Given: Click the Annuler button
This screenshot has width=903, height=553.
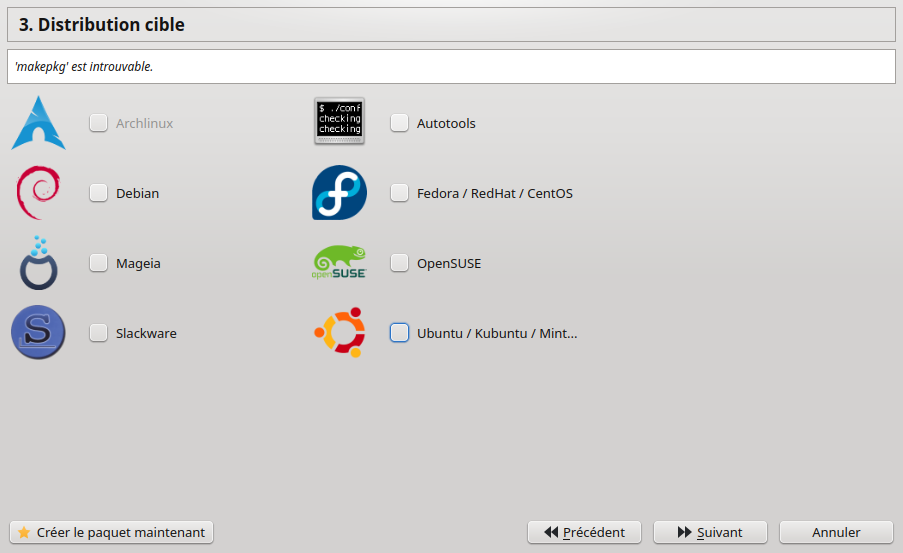Looking at the screenshot, I should tap(836, 532).
